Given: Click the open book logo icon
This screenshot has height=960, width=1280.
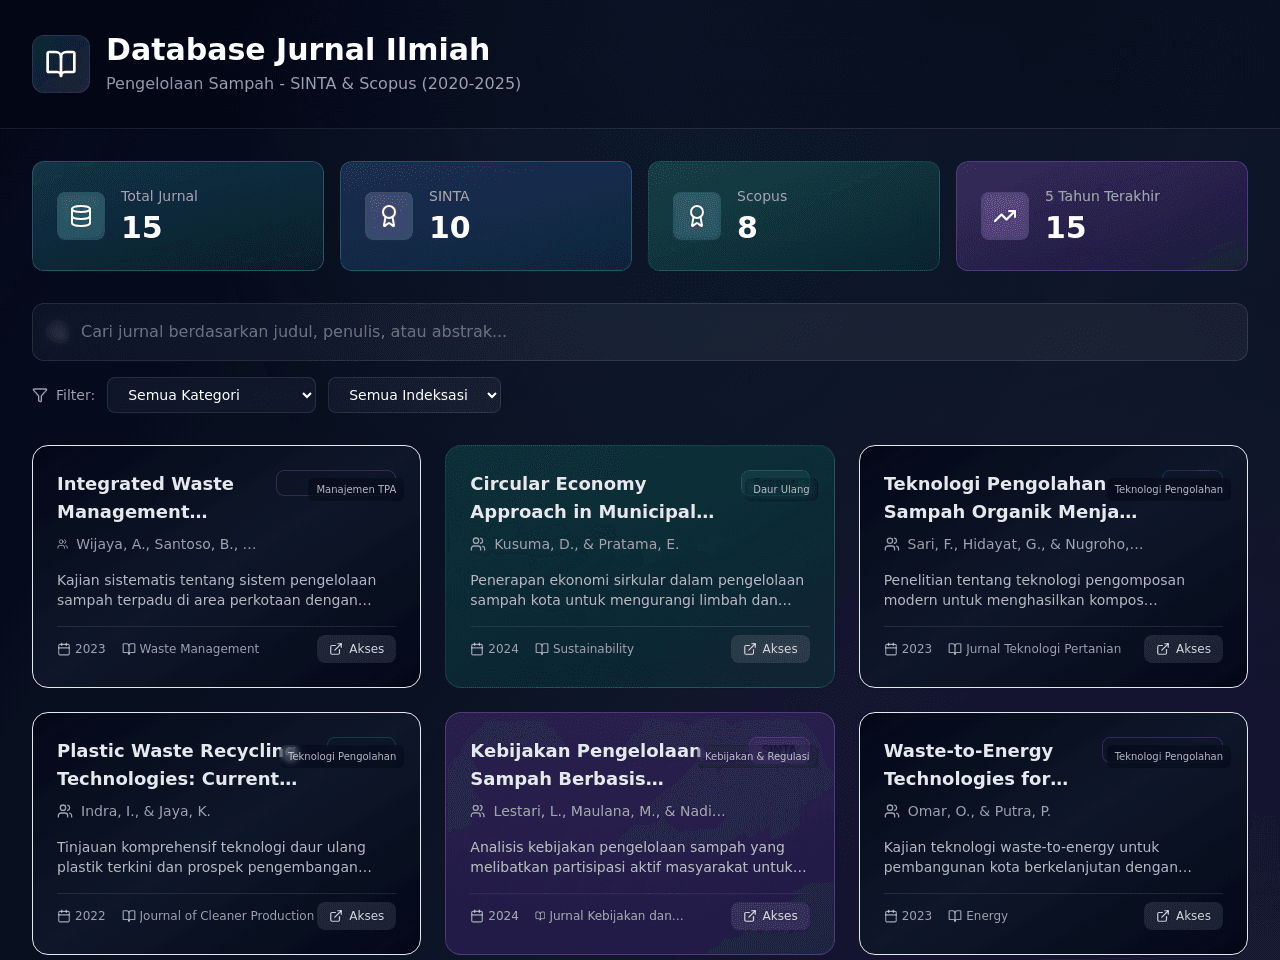Looking at the screenshot, I should [x=61, y=64].
